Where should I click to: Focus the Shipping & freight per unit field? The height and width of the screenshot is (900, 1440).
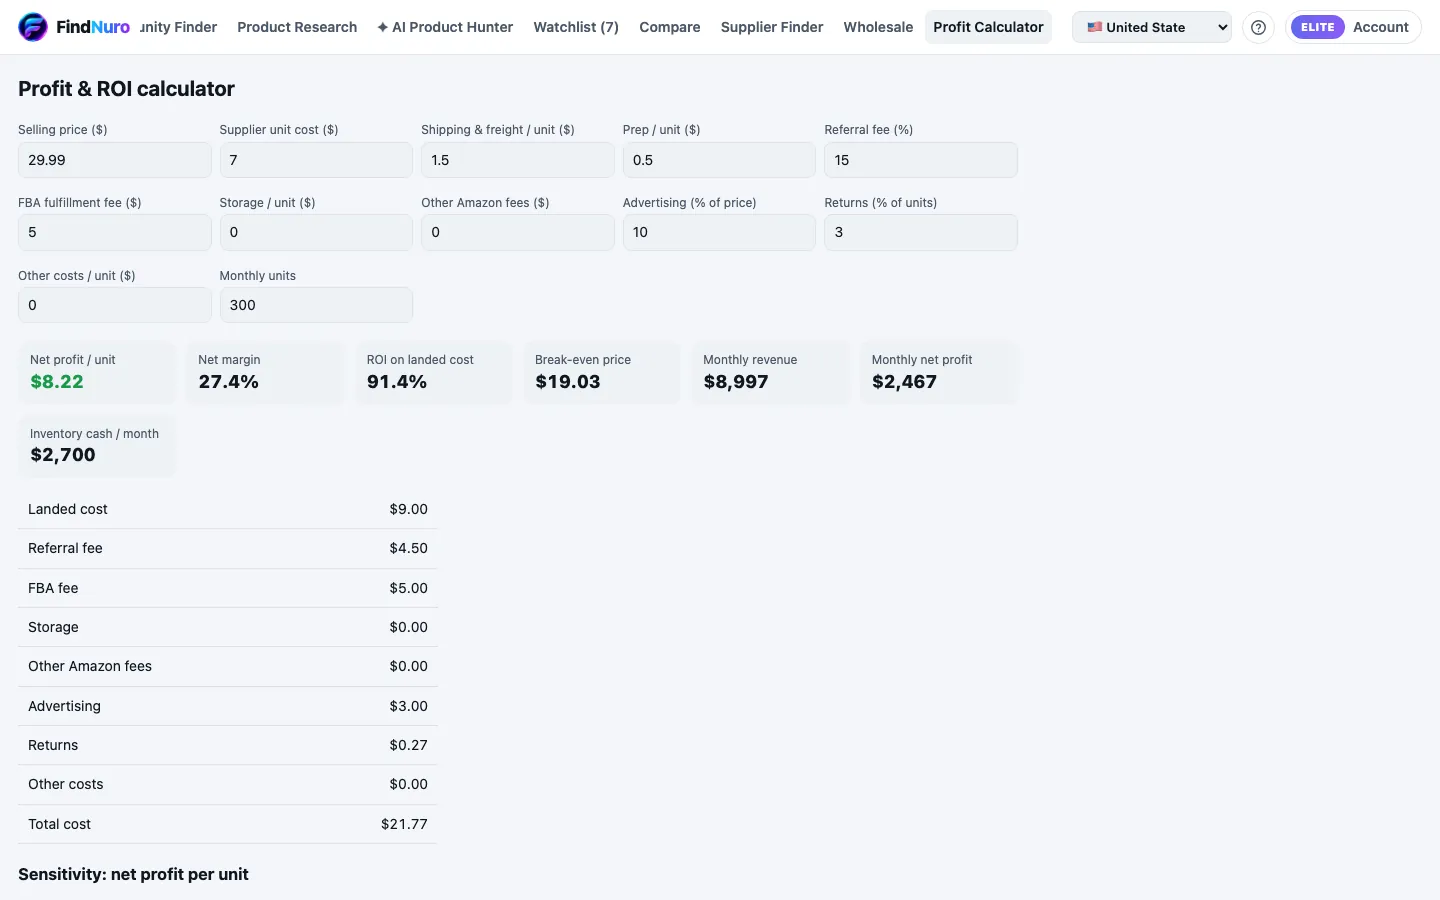(518, 160)
